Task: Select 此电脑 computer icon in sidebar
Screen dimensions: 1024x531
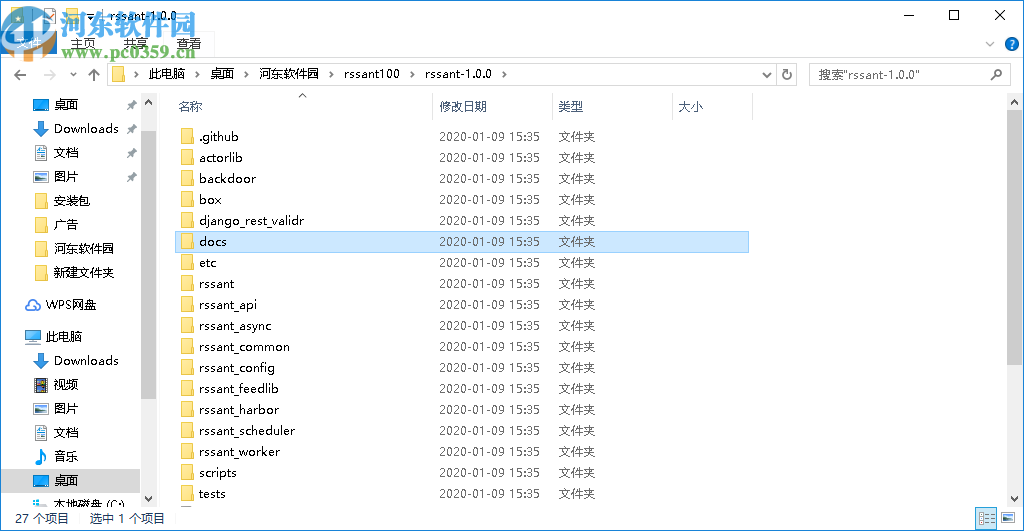Action: click(33, 337)
